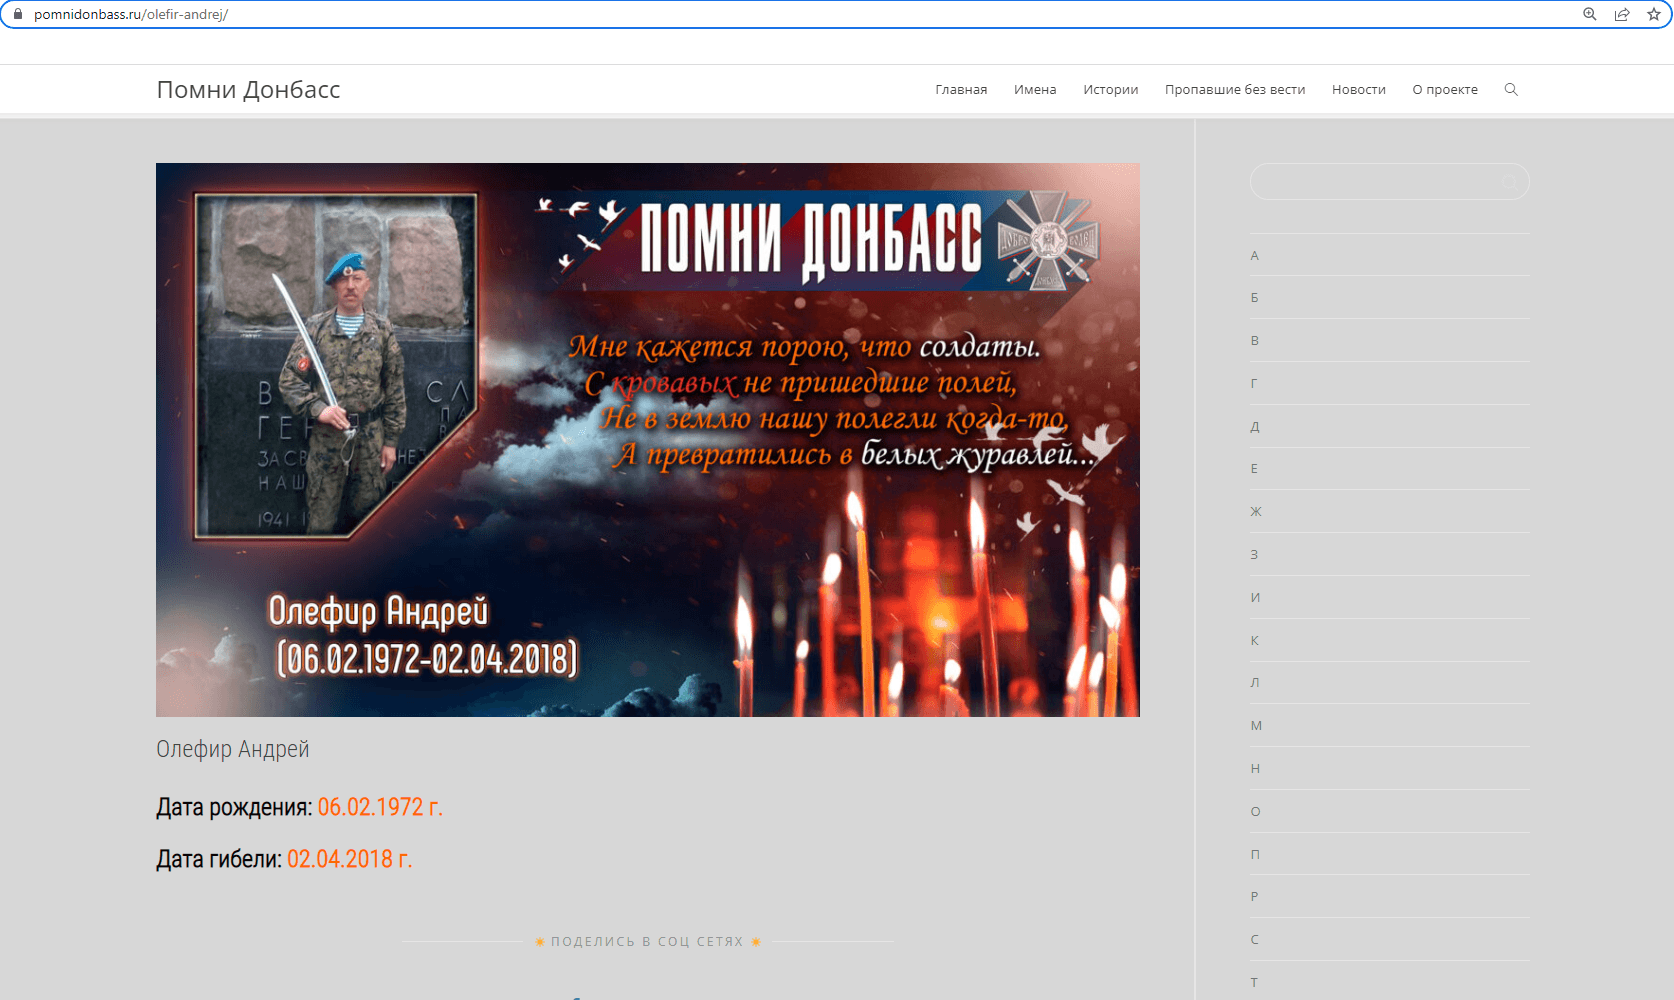Select letter Г in the sidebar index
Viewport: 1674px width, 1000px height.
pyautogui.click(x=1254, y=383)
